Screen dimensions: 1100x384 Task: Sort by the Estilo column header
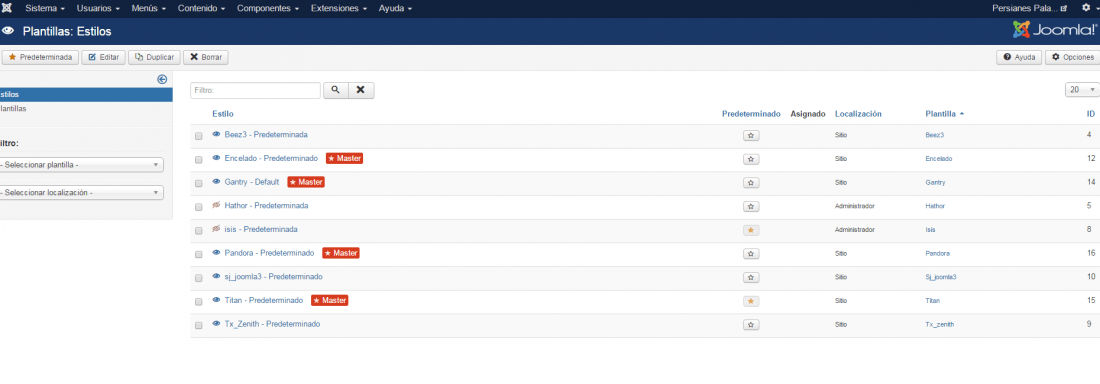coord(223,114)
